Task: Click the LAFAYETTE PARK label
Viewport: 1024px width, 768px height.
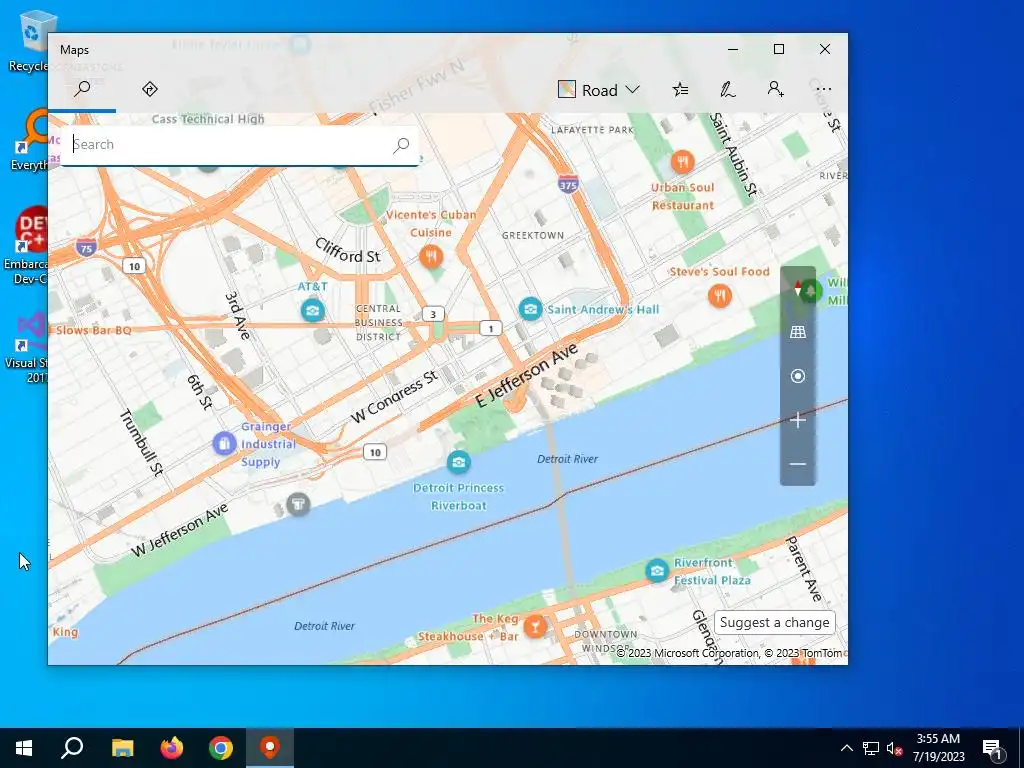Action: pyautogui.click(x=592, y=130)
